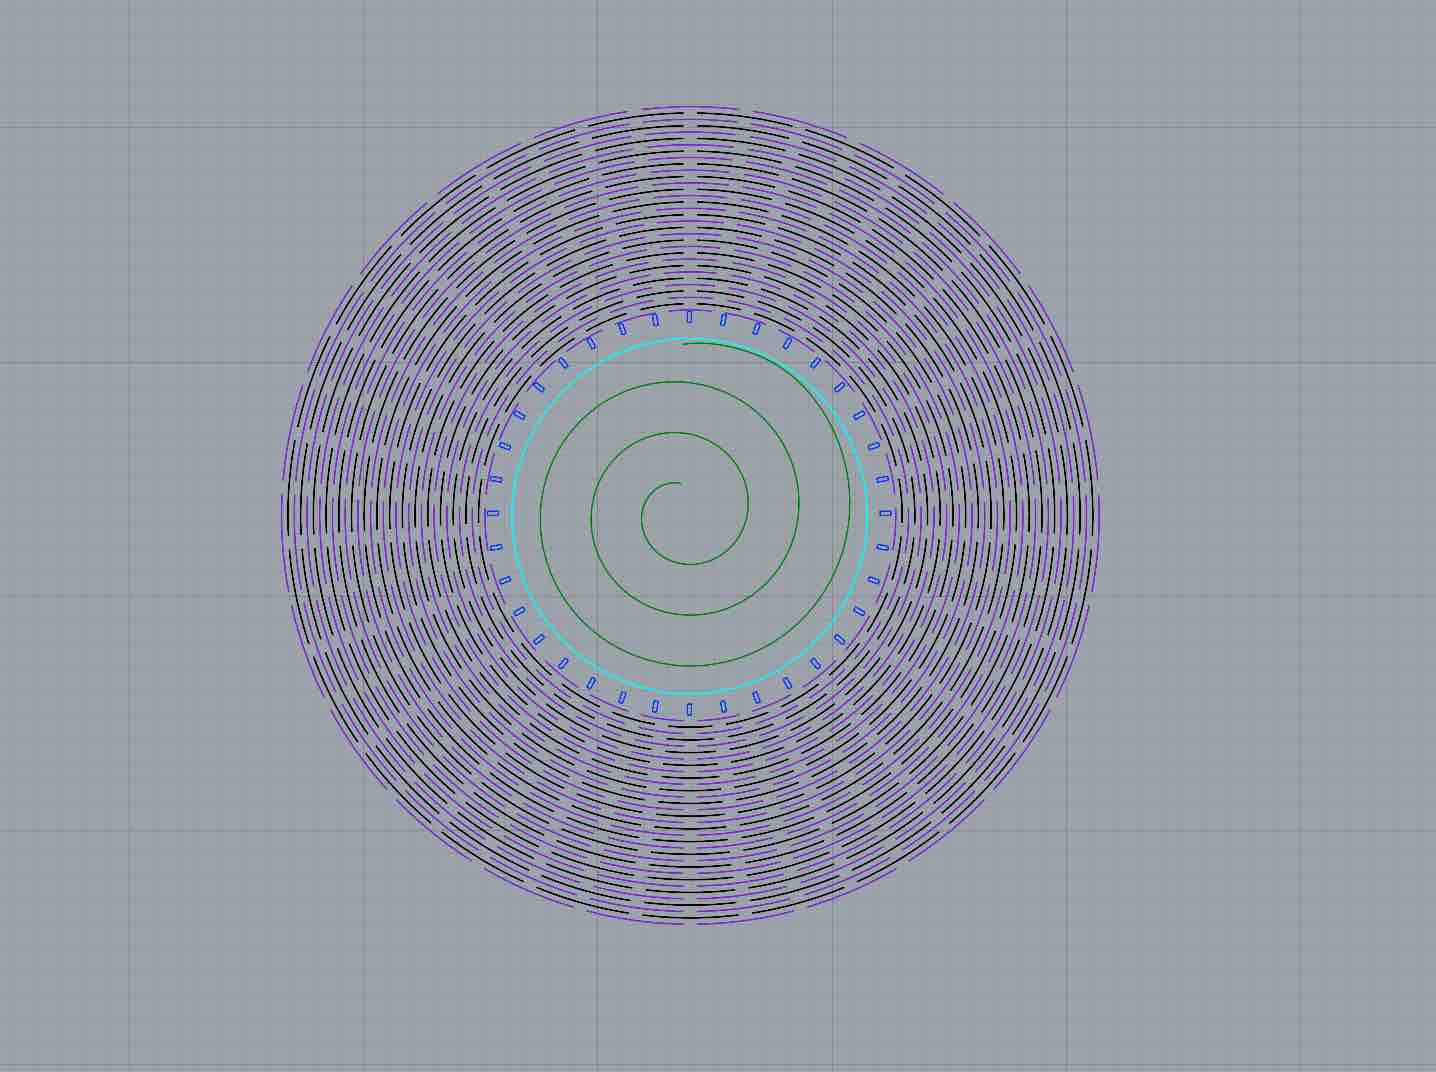Click the middle loop of the green spiral
The image size is (1436, 1072).
click(x=690, y=615)
